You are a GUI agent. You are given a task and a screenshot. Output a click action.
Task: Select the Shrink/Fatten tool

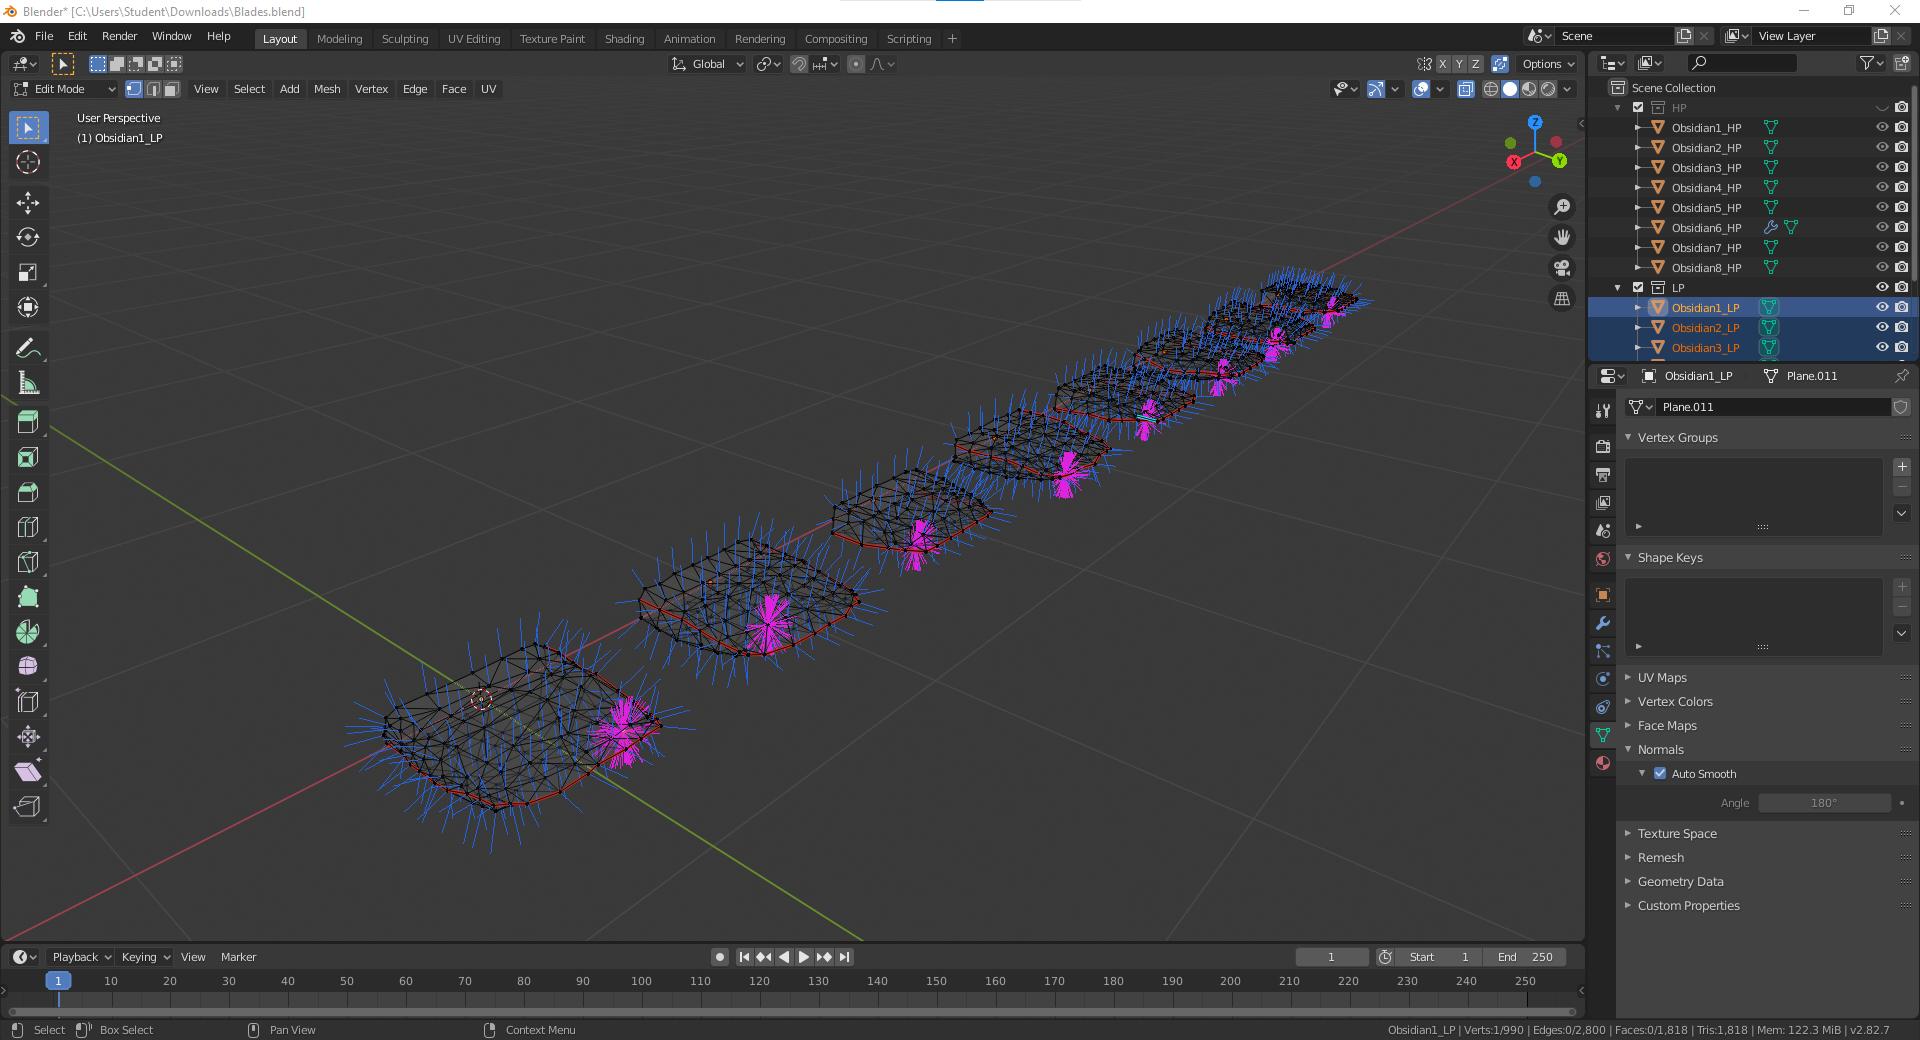(x=28, y=737)
